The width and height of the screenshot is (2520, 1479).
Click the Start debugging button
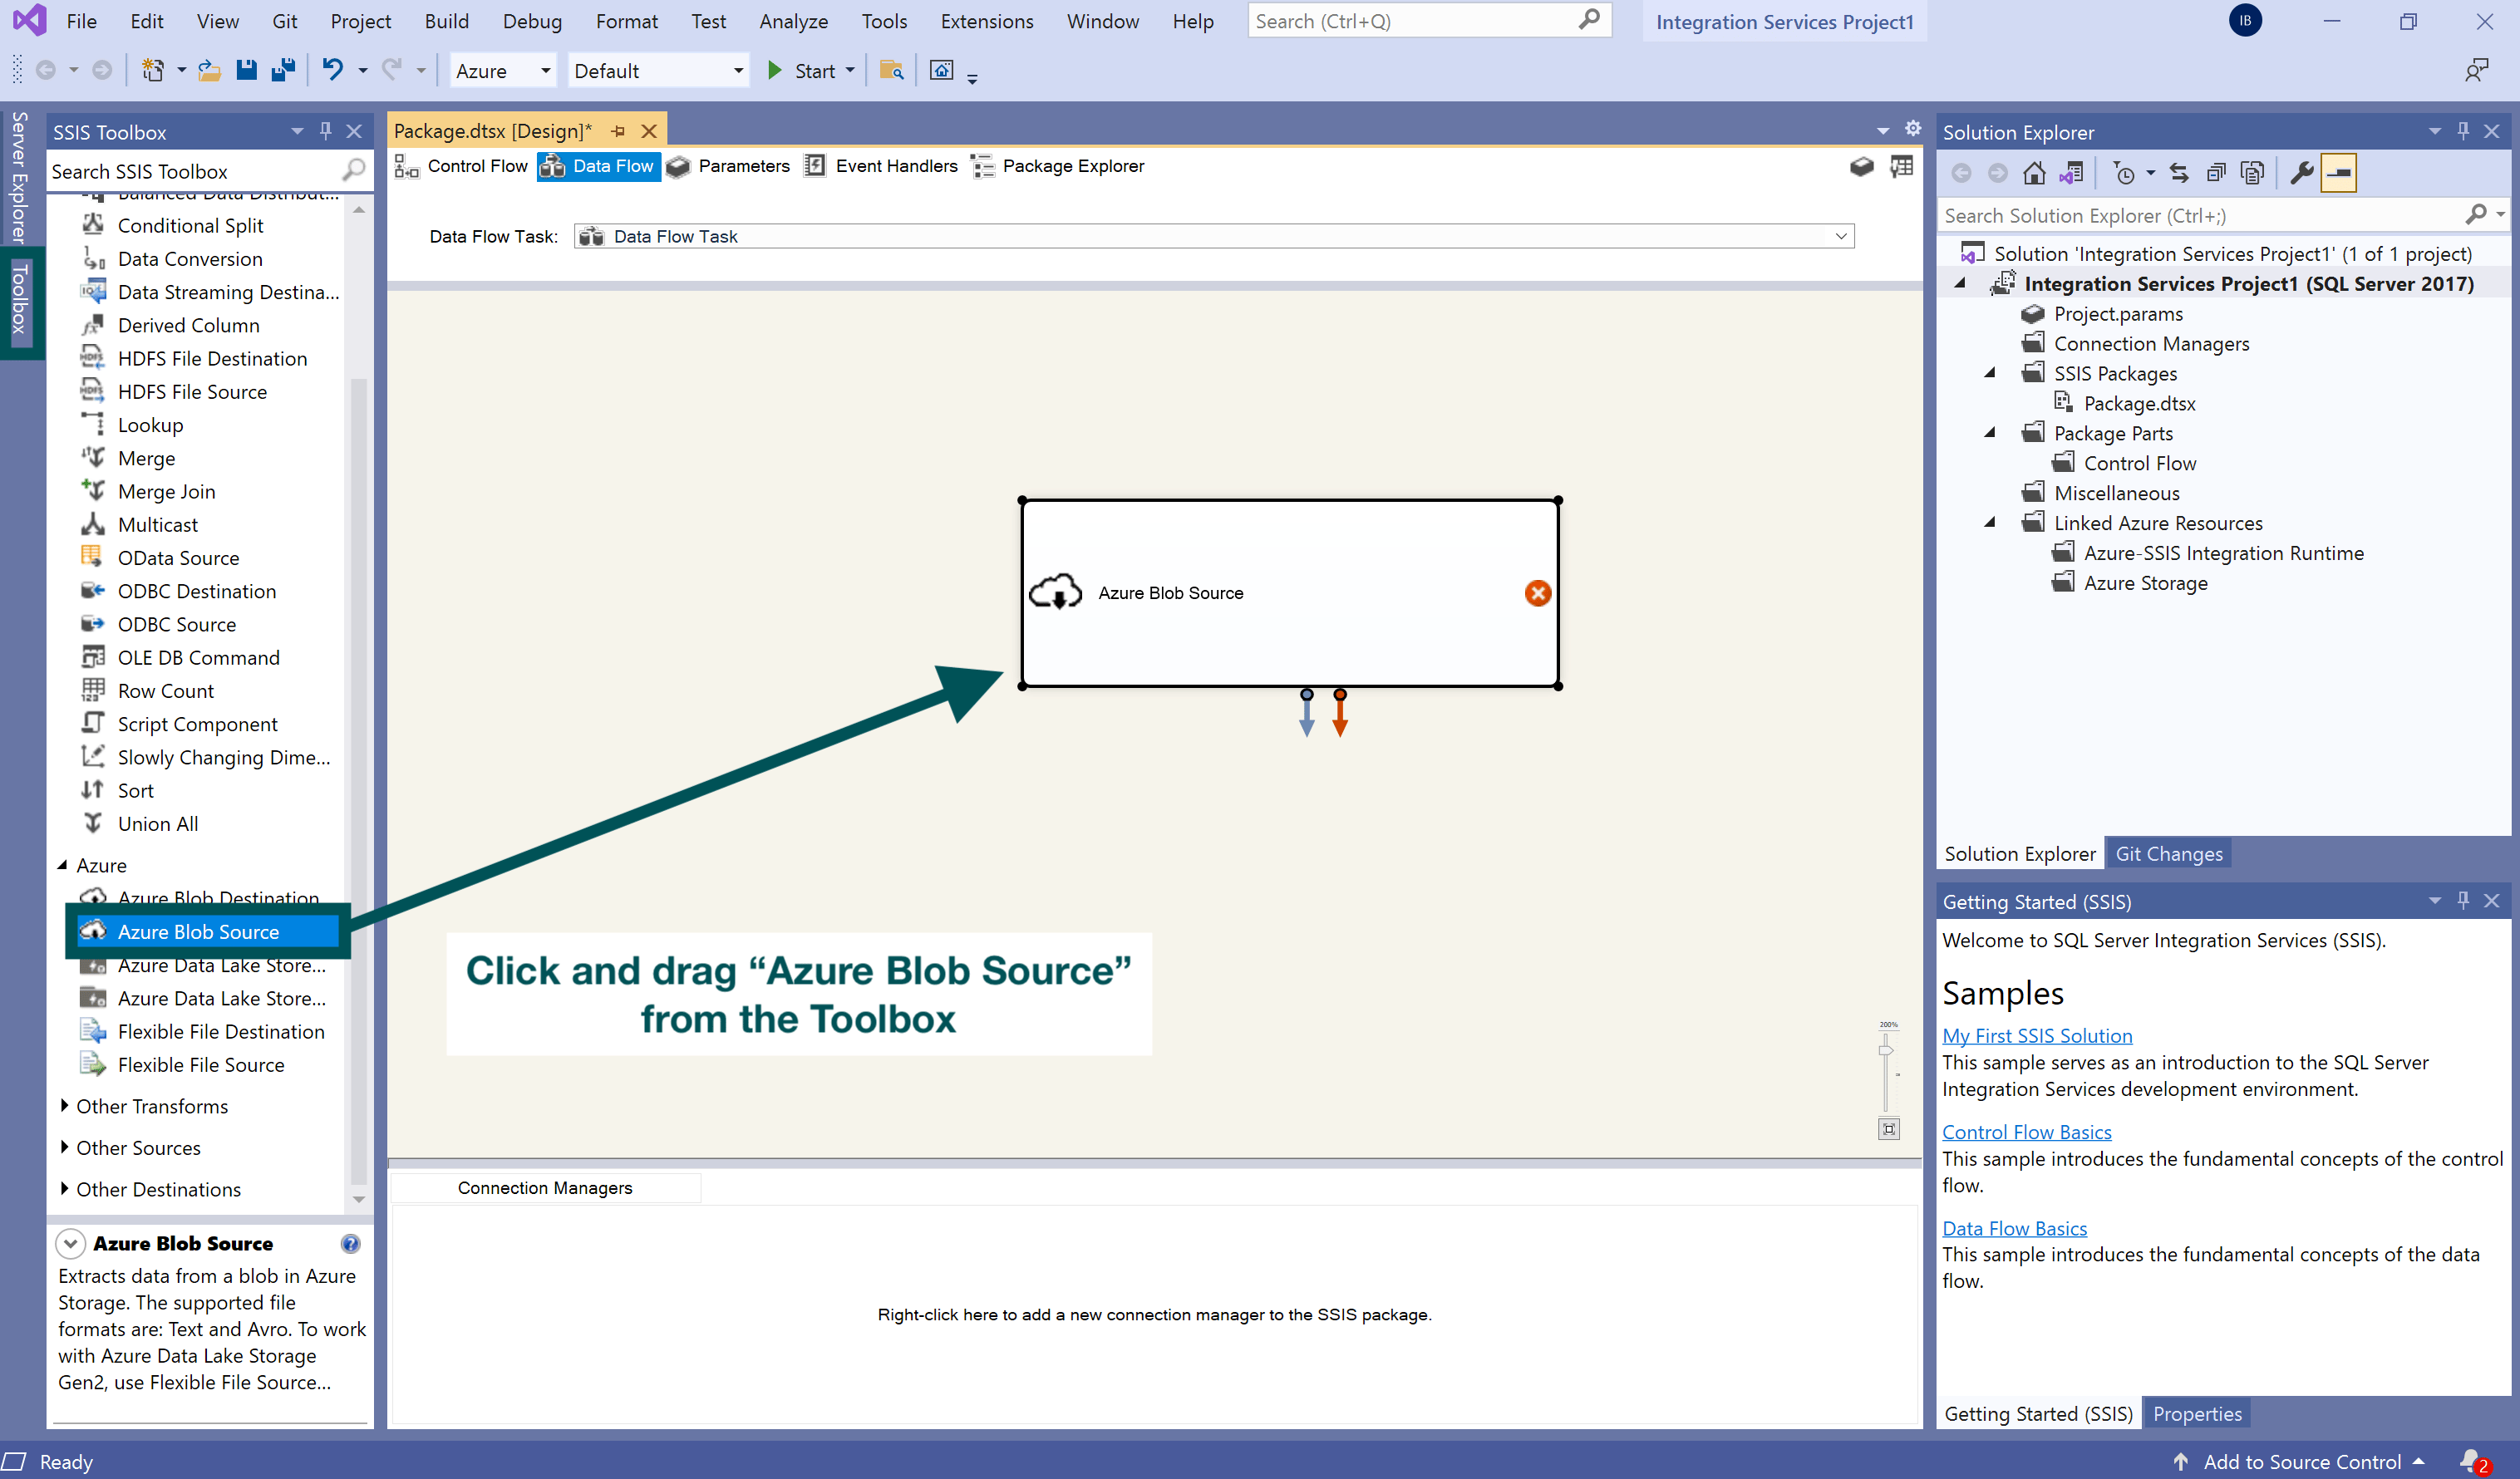coord(801,70)
